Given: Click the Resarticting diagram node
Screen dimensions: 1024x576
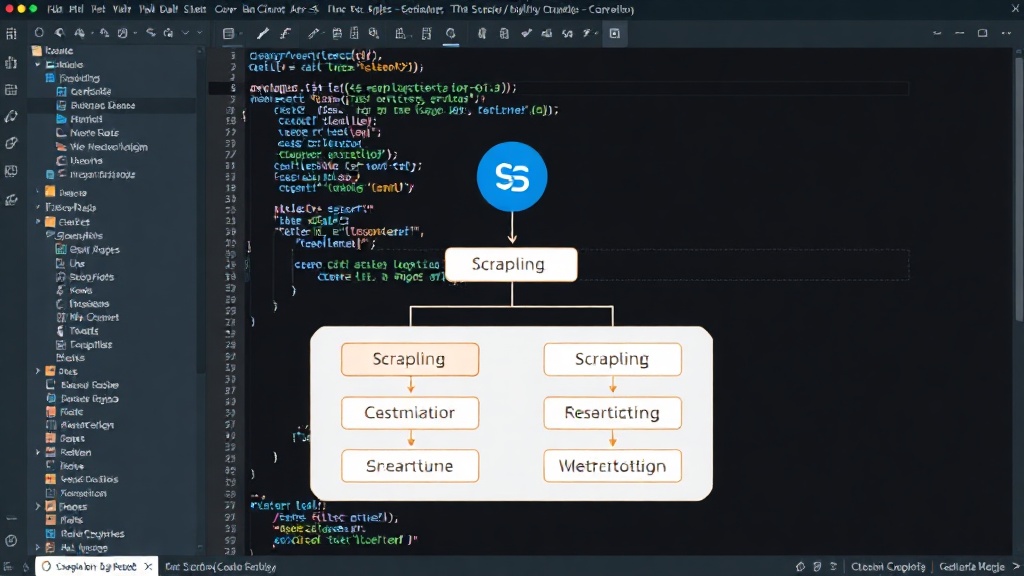Looking at the screenshot, I should tap(612, 413).
